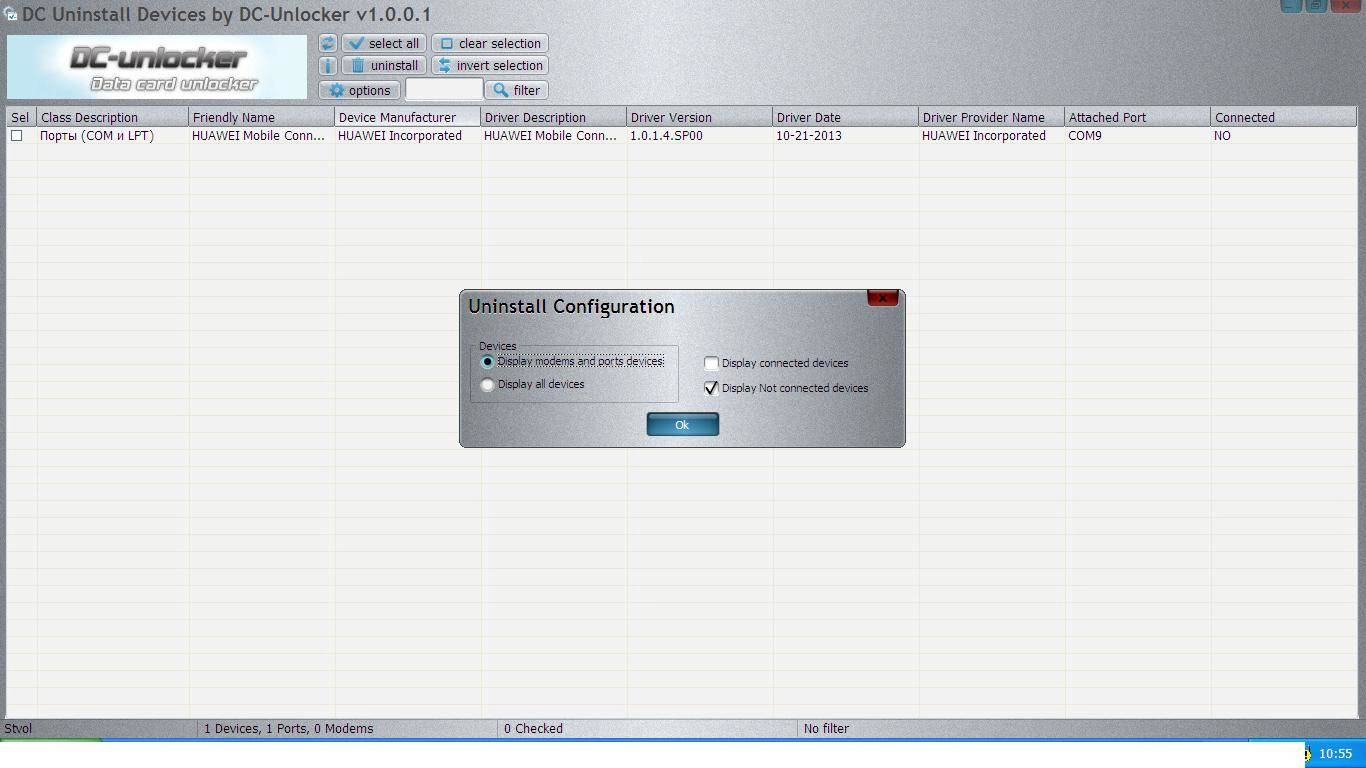This screenshot has height=768, width=1366.
Task: Click the 'HUAWEI Incorporated' device manufacturer cell
Action: (408, 136)
